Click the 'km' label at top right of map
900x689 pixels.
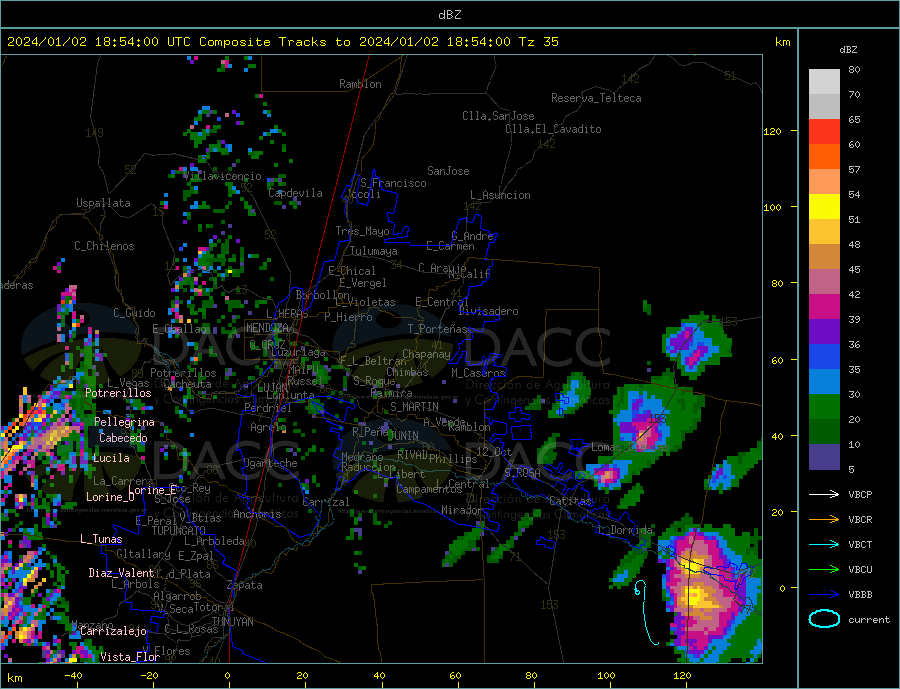click(782, 42)
